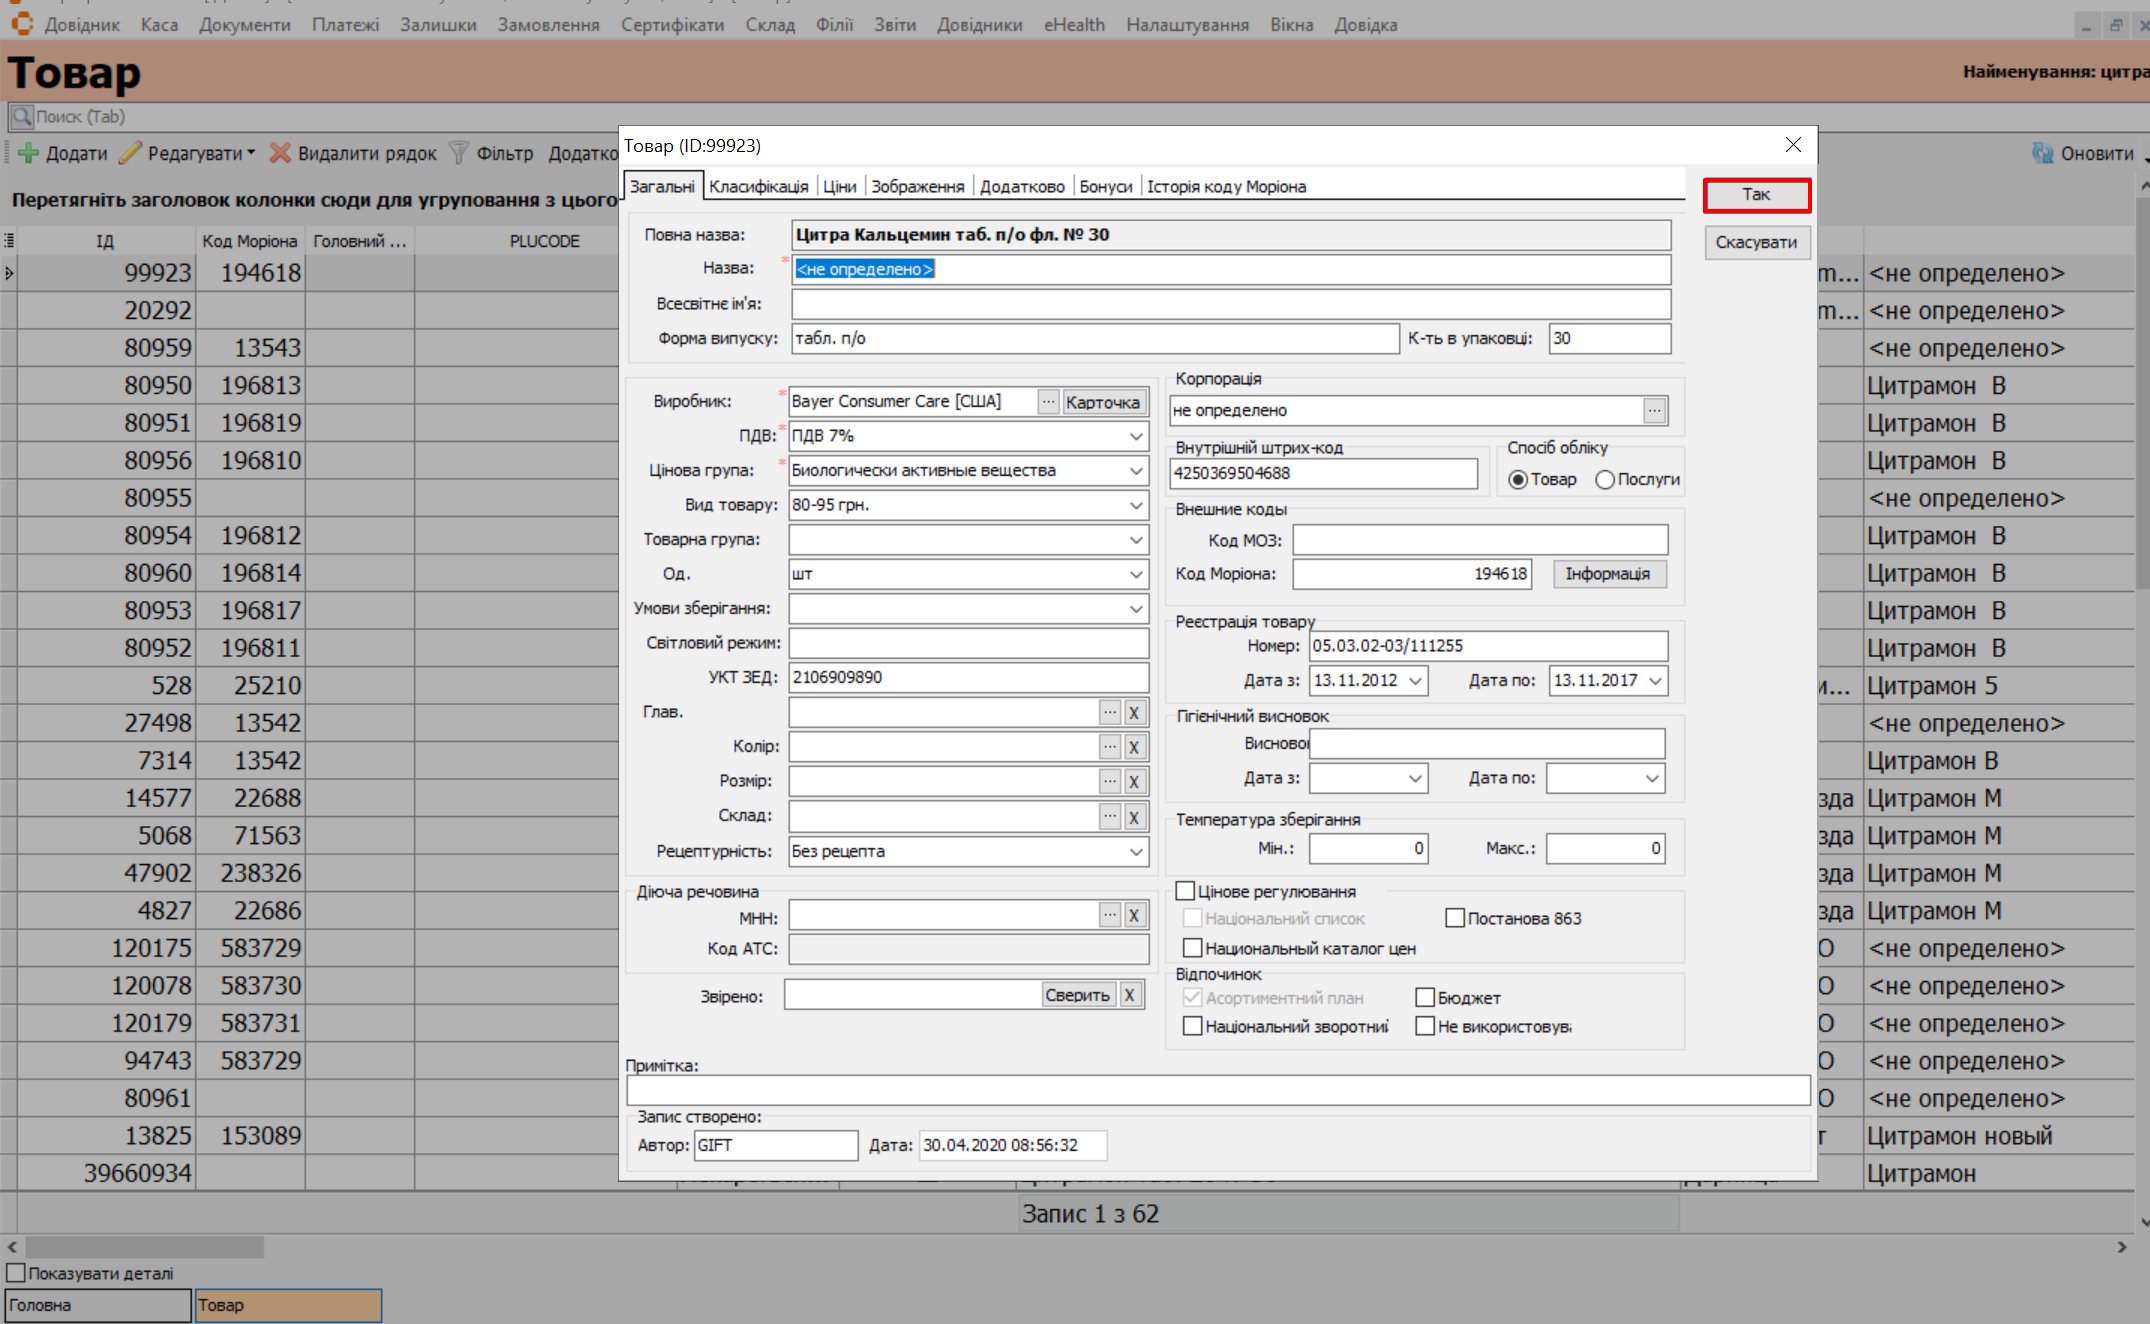
Task: Open Виробник lookup ellipsis button
Action: [x=1047, y=402]
